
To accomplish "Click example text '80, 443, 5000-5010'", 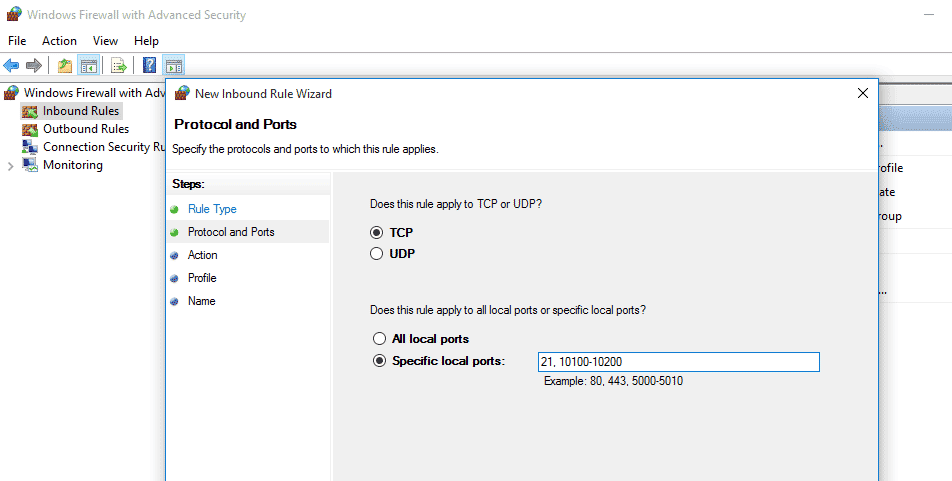I will [636, 381].
